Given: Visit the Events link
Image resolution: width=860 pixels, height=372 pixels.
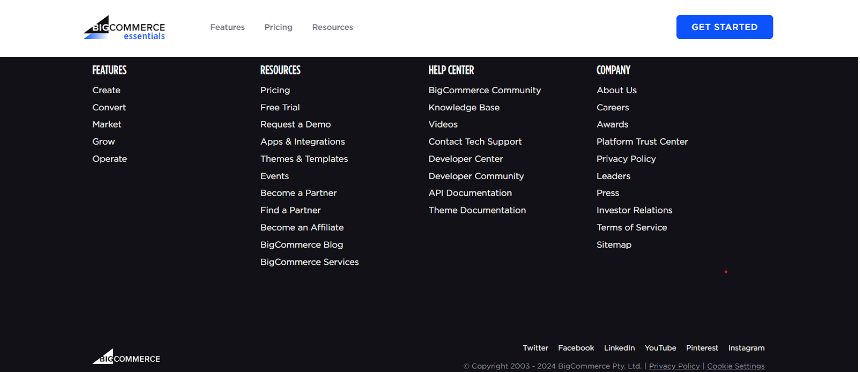Looking at the screenshot, I should pos(275,176).
